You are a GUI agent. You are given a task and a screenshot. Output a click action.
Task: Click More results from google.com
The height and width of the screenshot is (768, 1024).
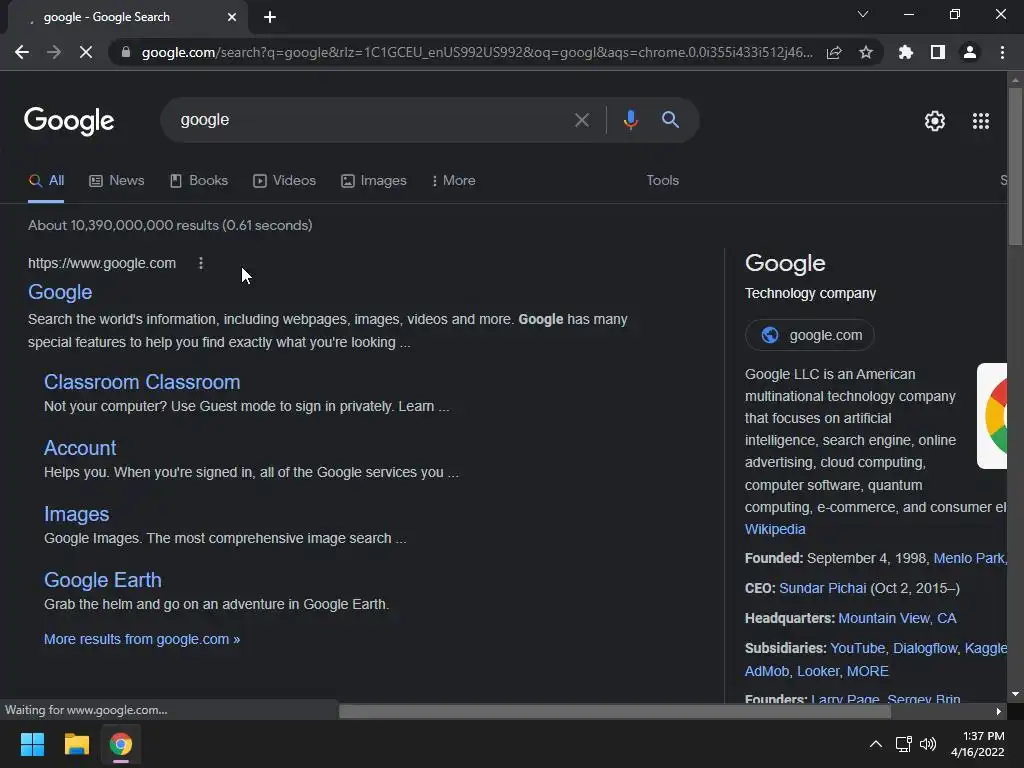(x=142, y=639)
